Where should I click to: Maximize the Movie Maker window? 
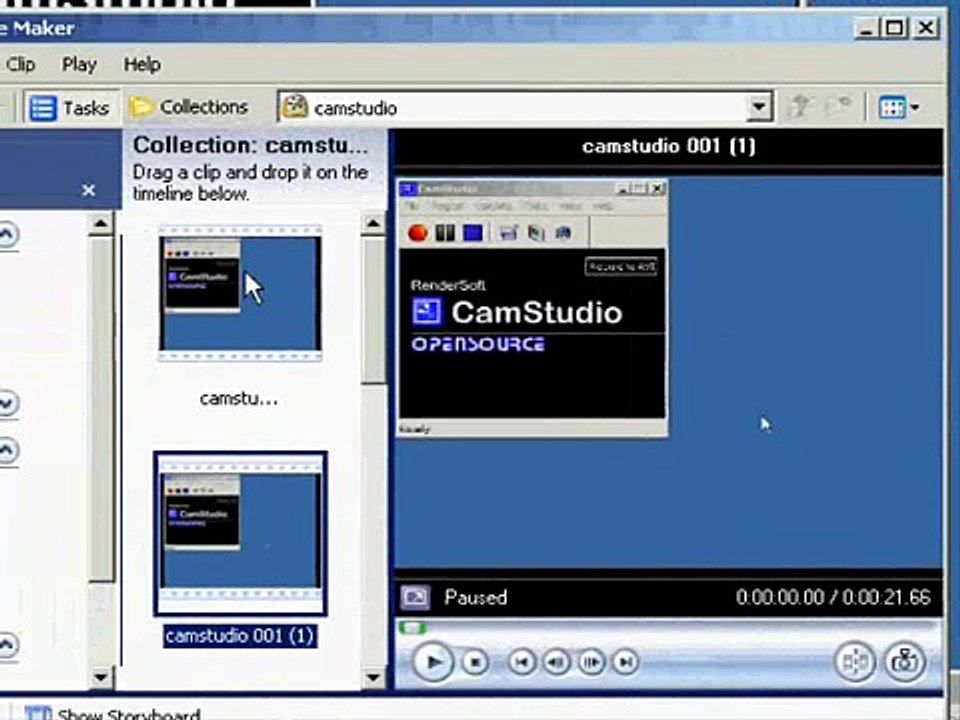point(894,28)
